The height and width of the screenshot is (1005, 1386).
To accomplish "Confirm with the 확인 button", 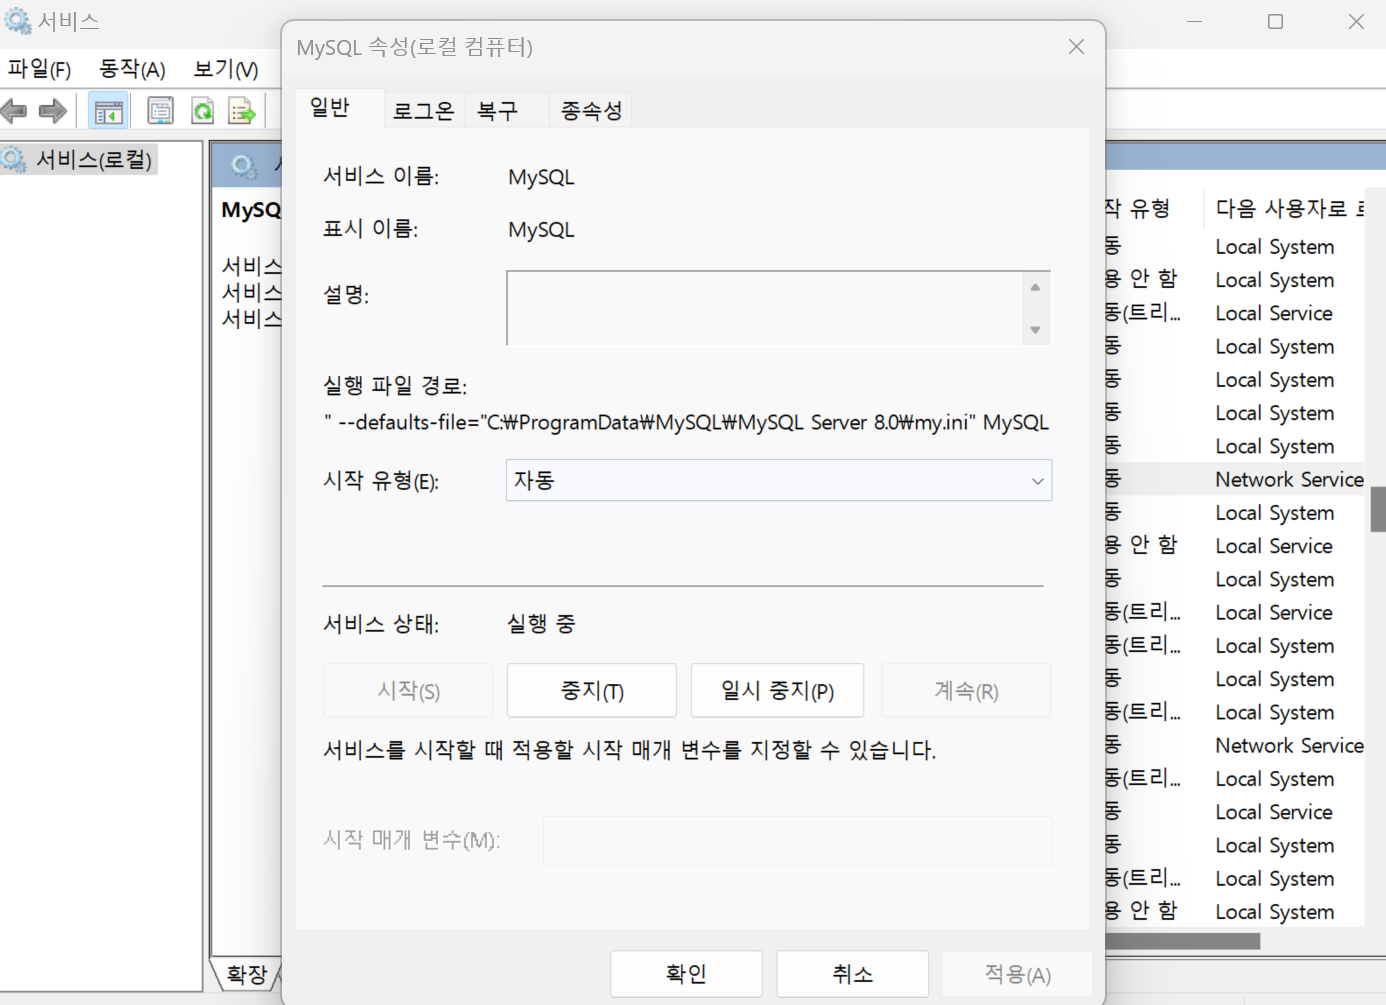I will pos(686,974).
